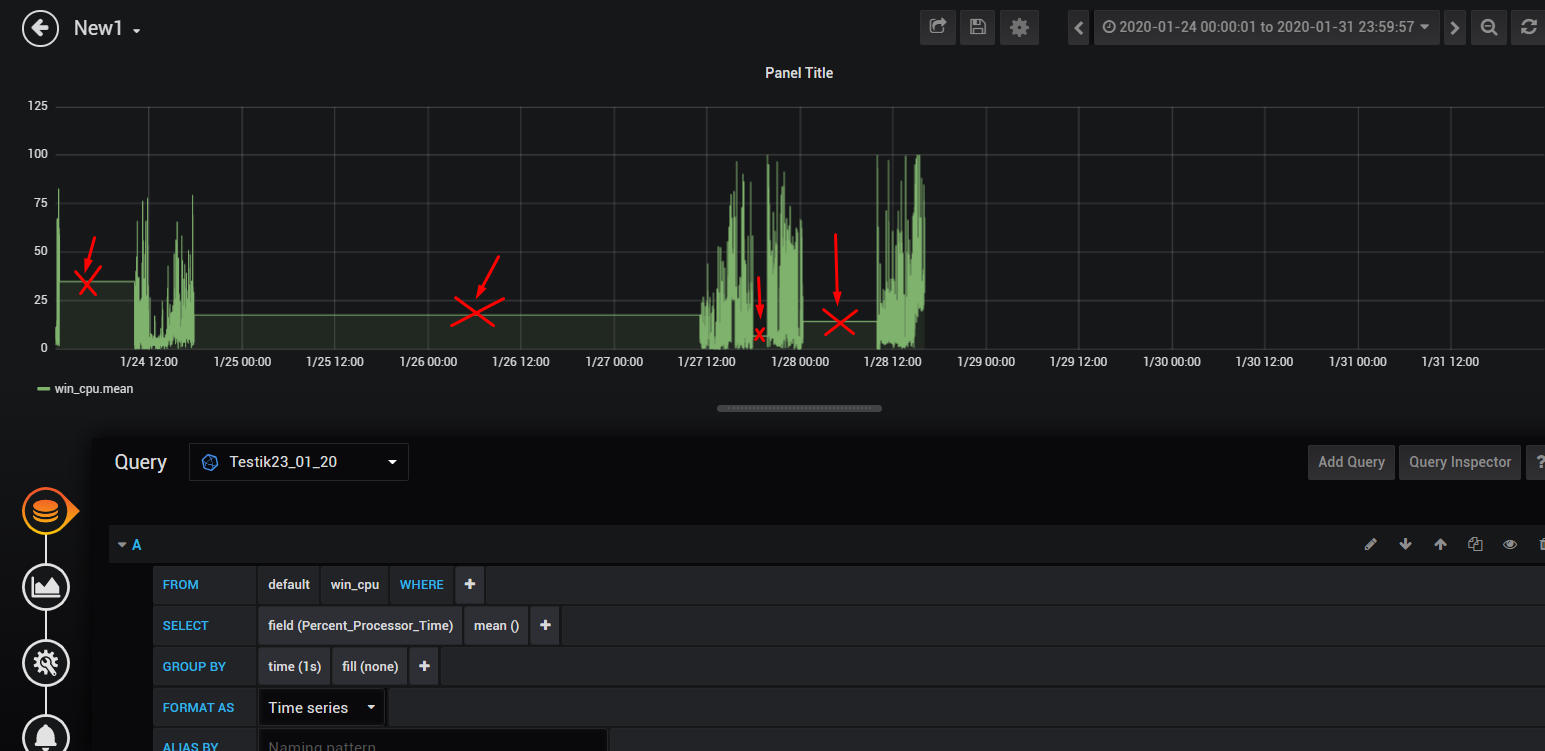Add a WHERE condition with plus
This screenshot has width=1545, height=751.
click(470, 585)
